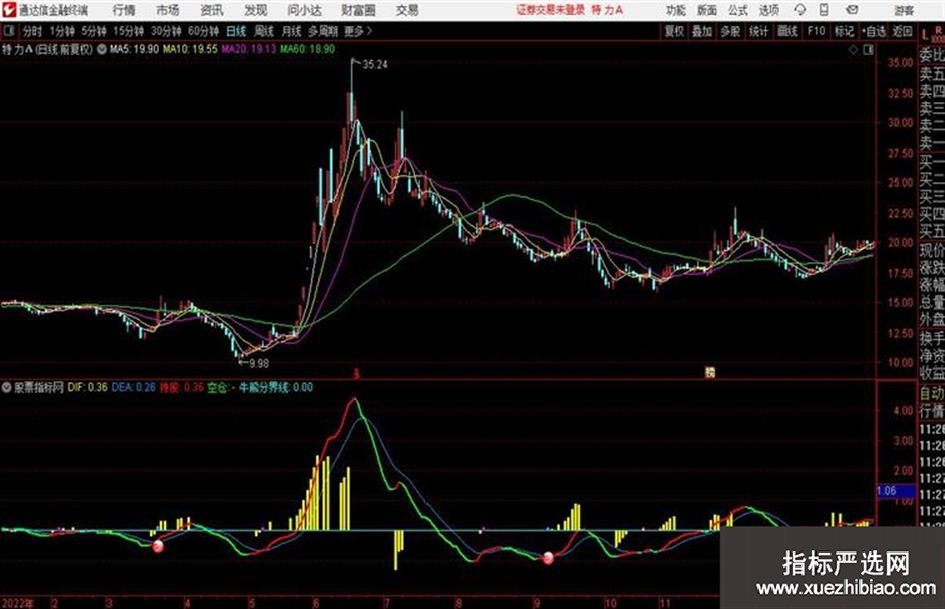This screenshot has width=945, height=609.
Task: Open the mail envelope icon
Action: 852,10
